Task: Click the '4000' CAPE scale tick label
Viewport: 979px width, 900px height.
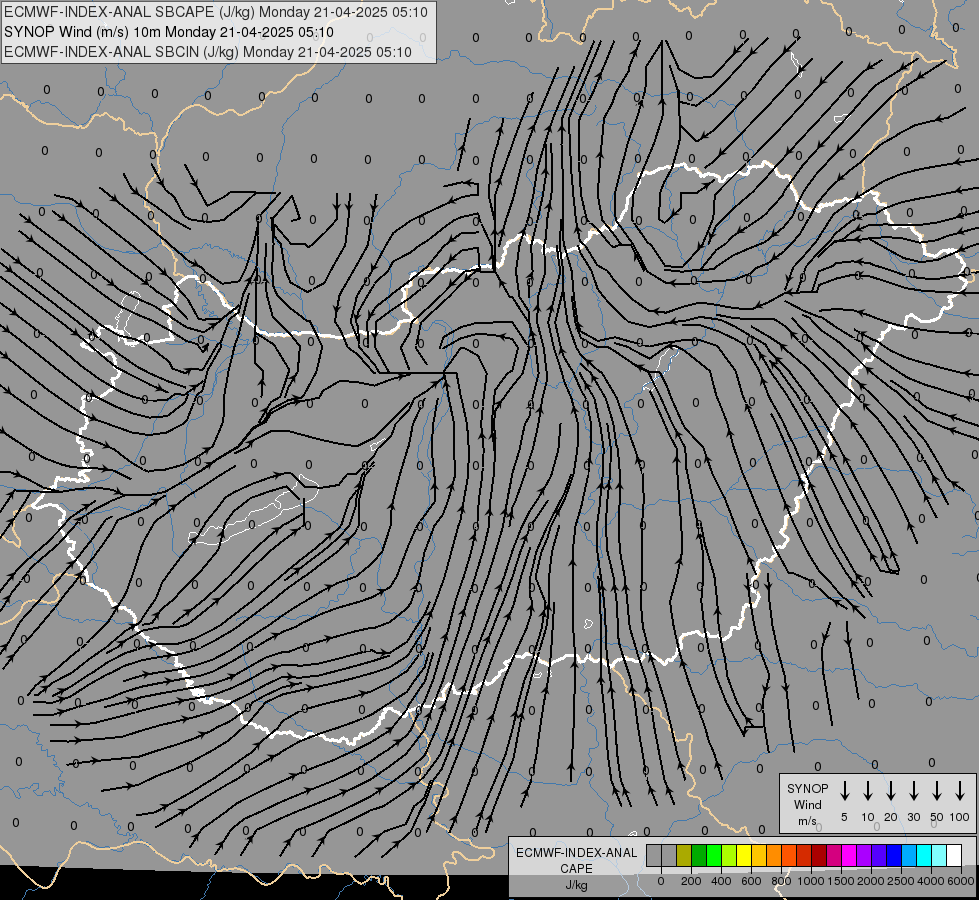Action: coord(931,881)
